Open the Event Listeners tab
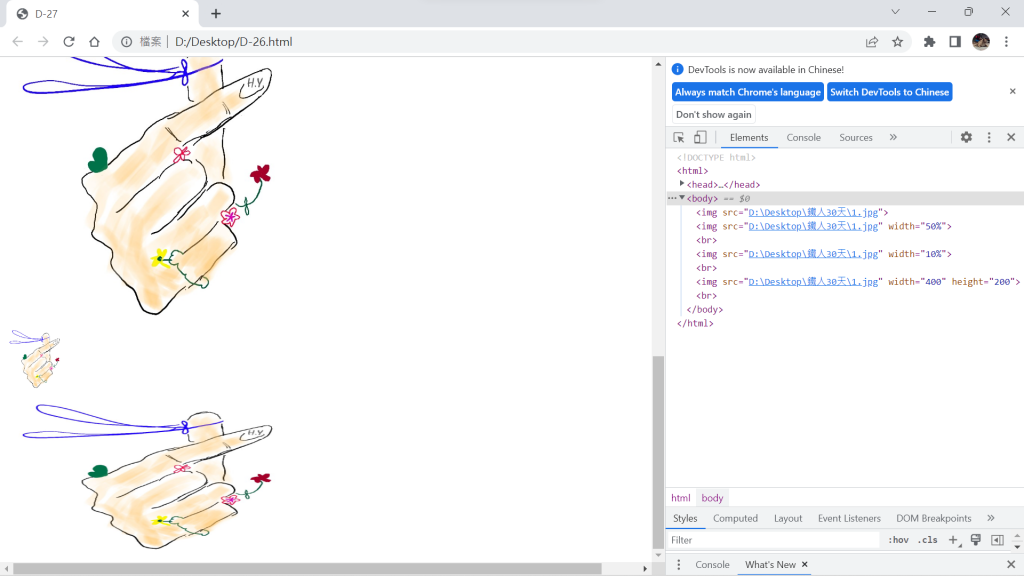The image size is (1024, 576). (x=849, y=518)
